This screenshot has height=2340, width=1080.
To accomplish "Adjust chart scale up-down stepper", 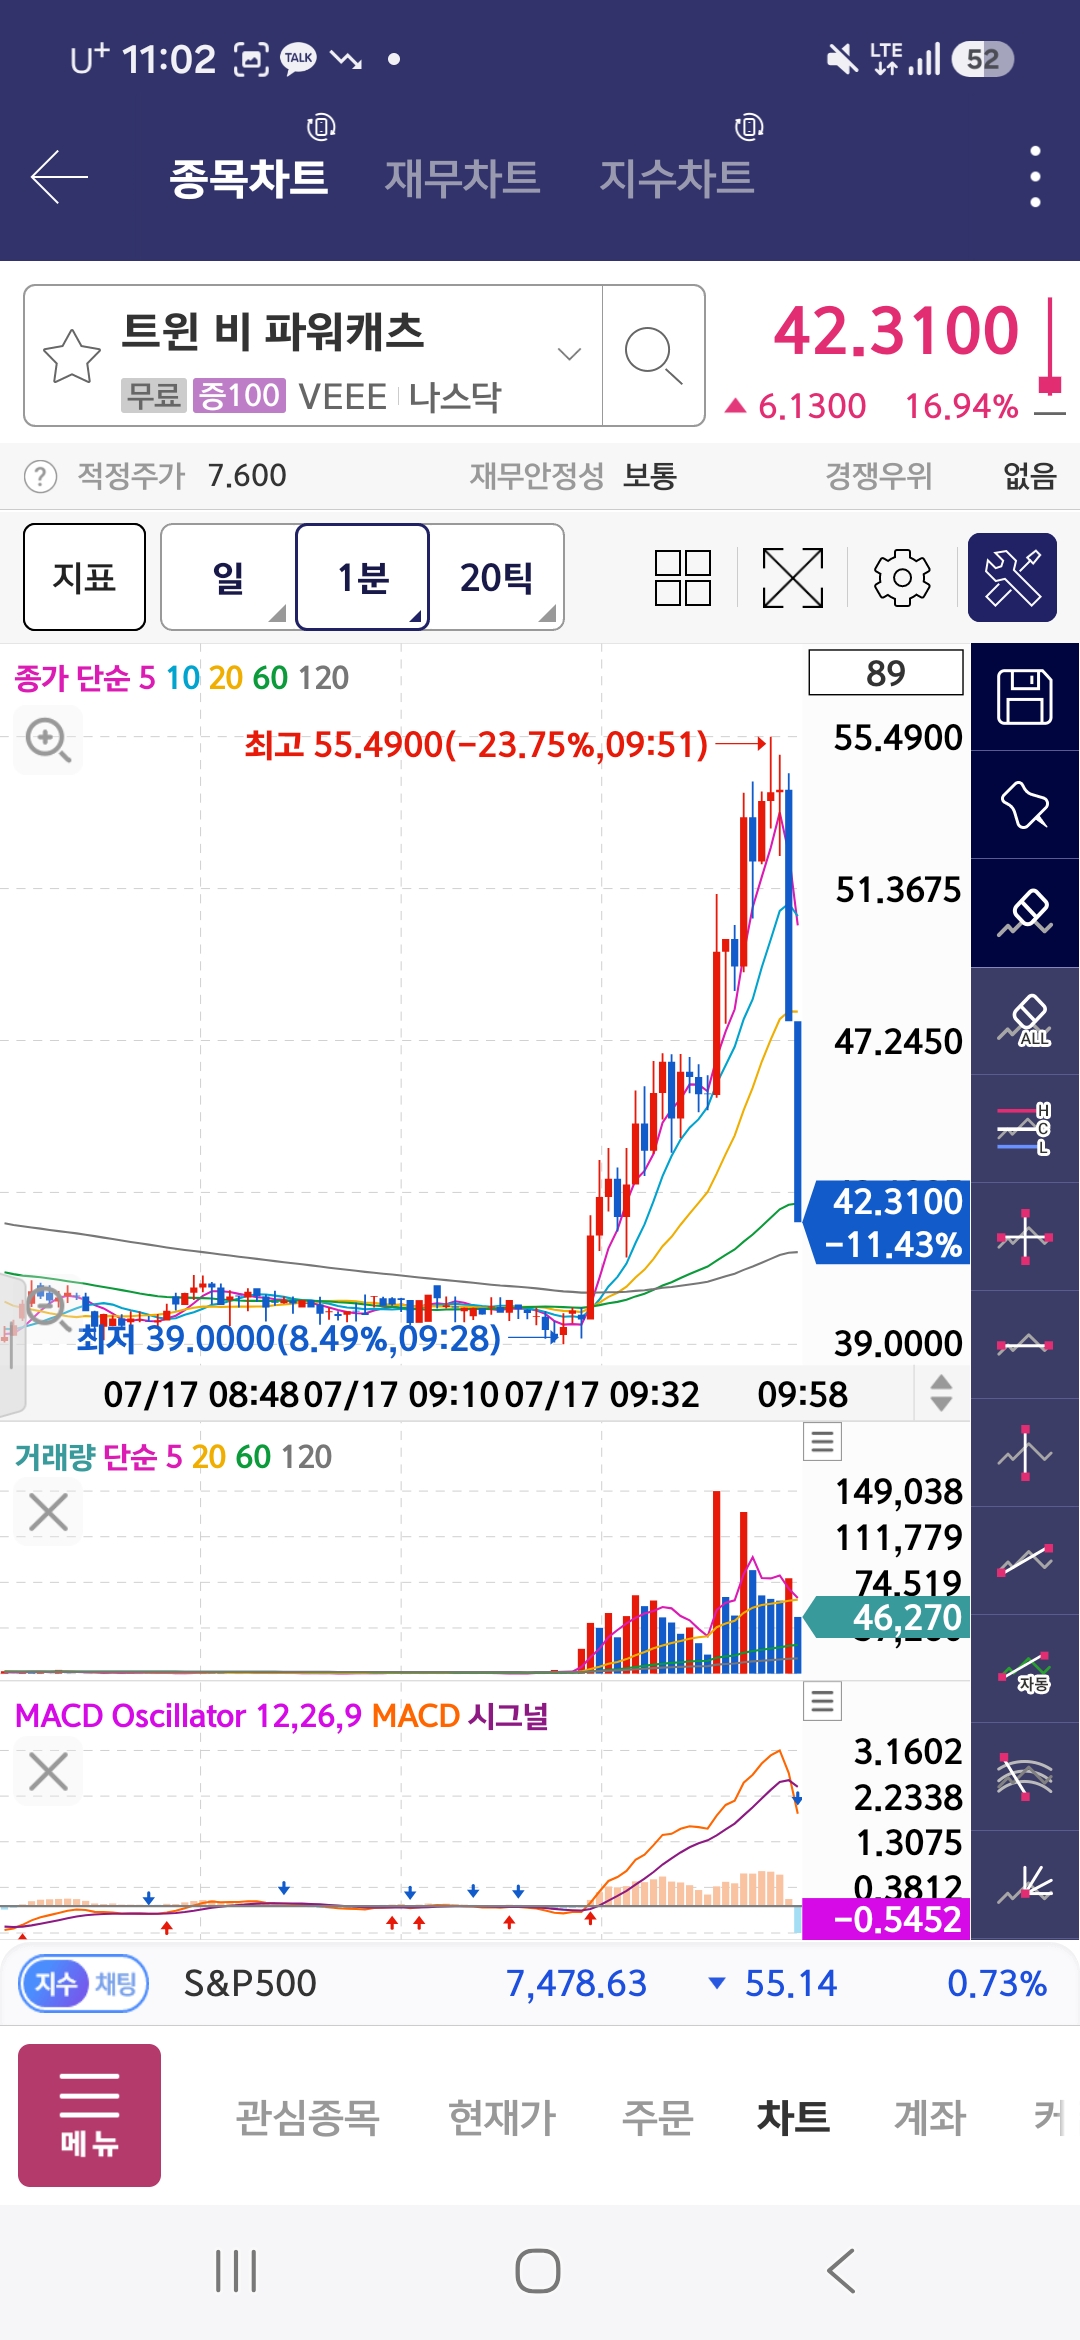I will (x=941, y=1392).
